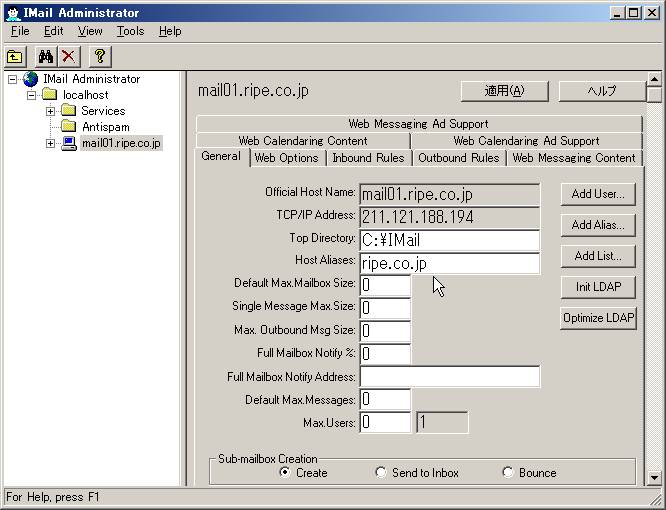Image resolution: width=666 pixels, height=510 pixels.
Task: Click the scrollbar down arrow
Action: pyautogui.click(x=655, y=478)
